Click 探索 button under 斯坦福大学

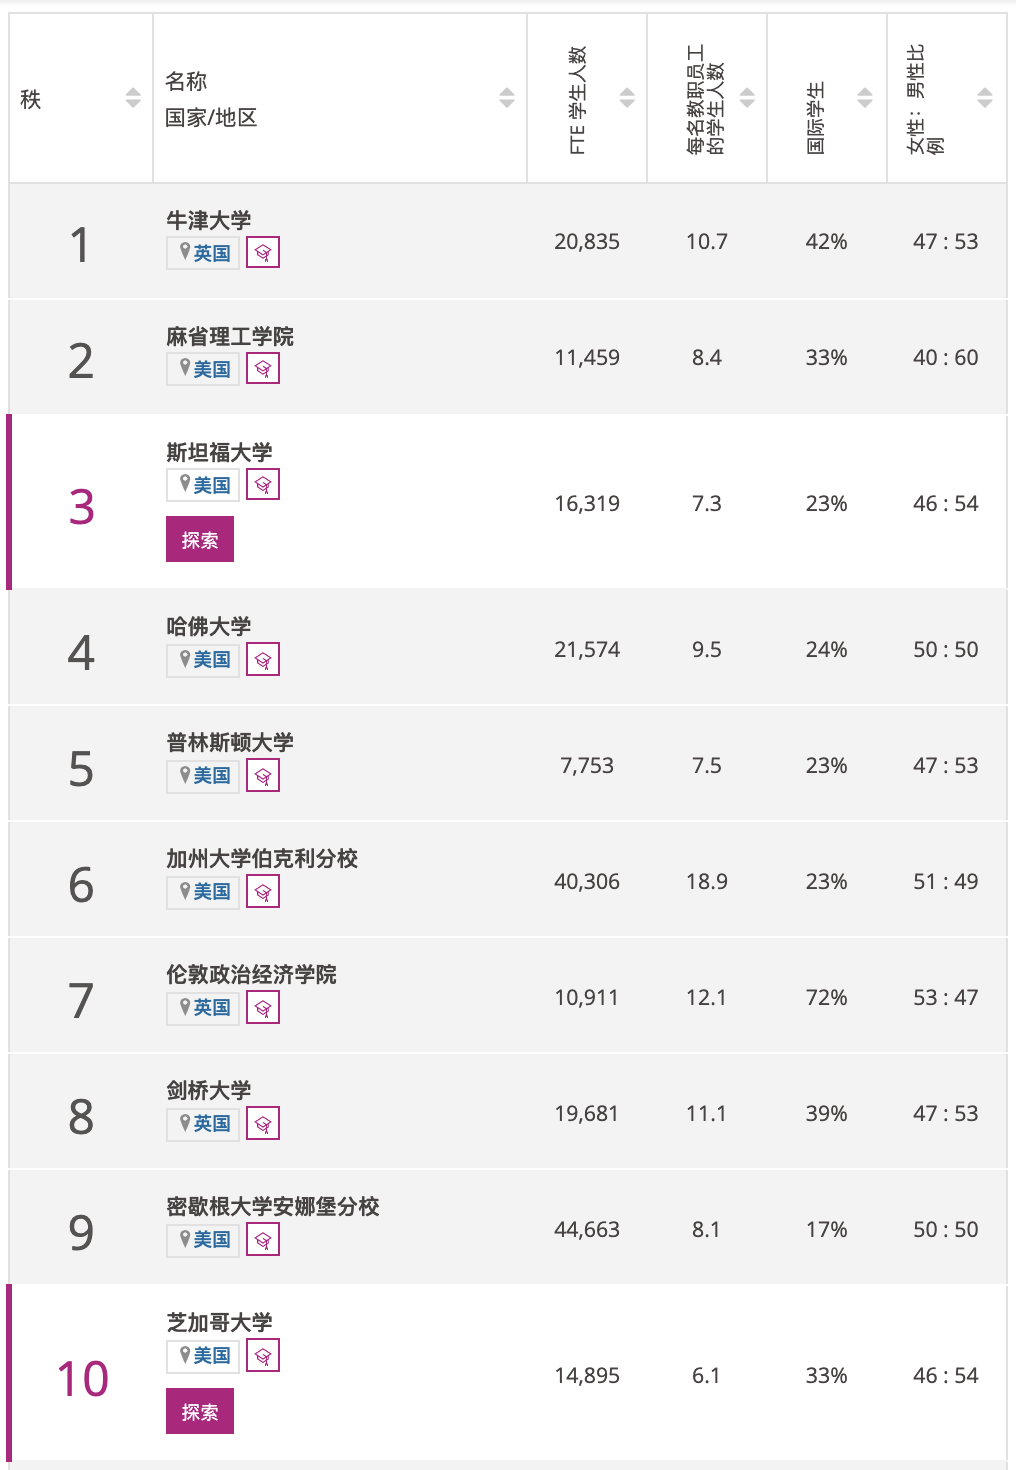point(200,539)
